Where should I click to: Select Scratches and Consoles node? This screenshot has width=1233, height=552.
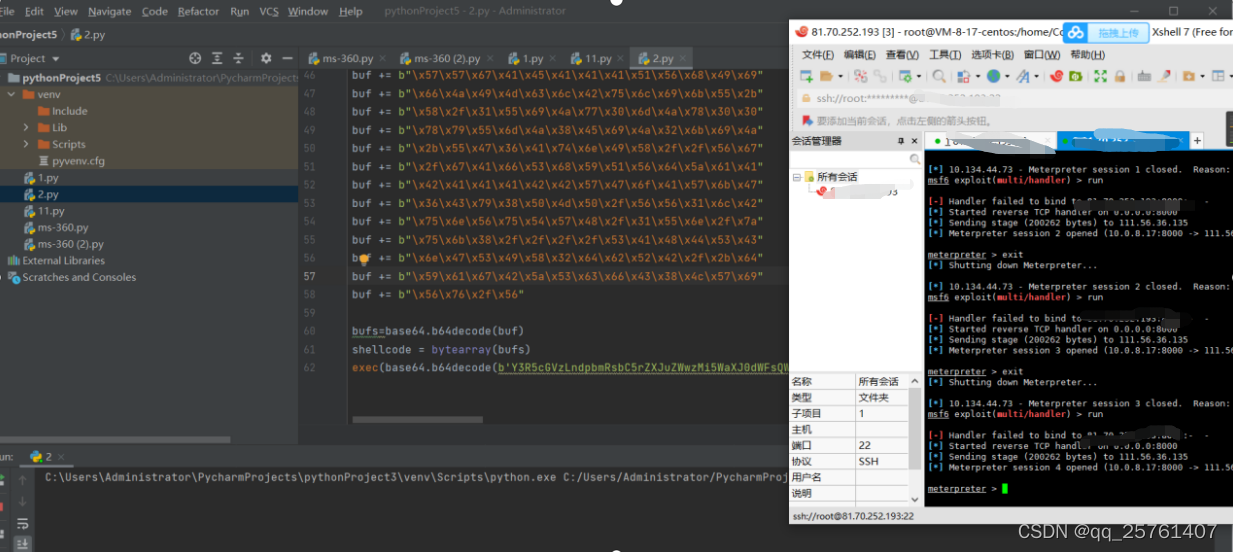[79, 277]
